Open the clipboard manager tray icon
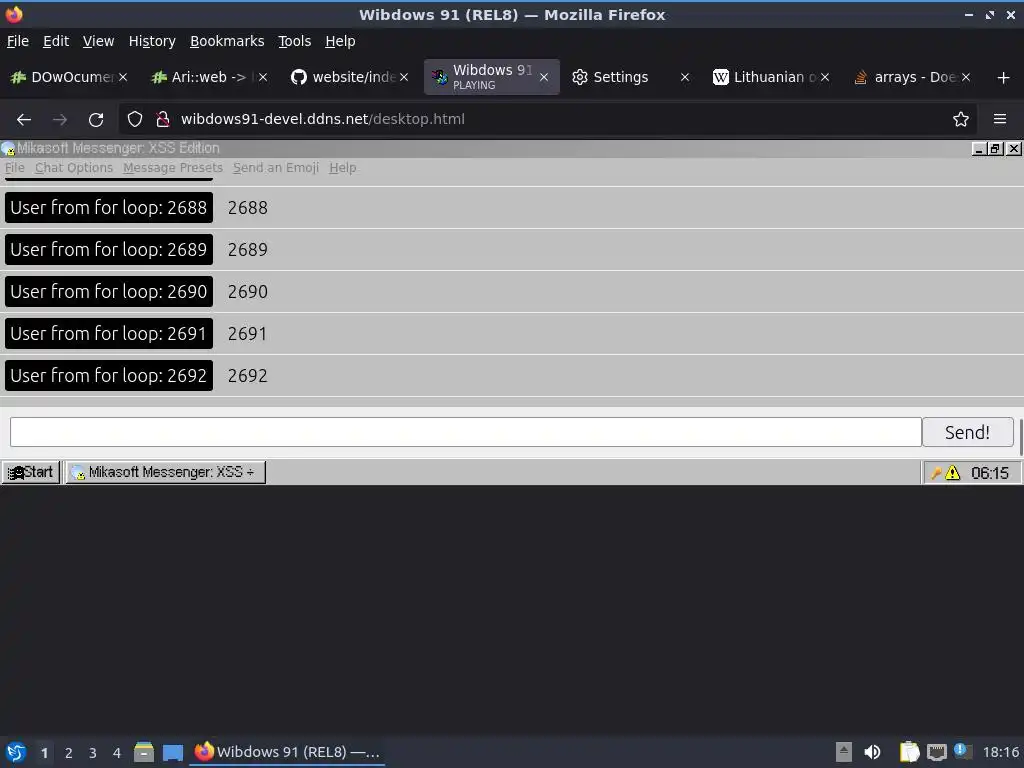 tap(909, 752)
